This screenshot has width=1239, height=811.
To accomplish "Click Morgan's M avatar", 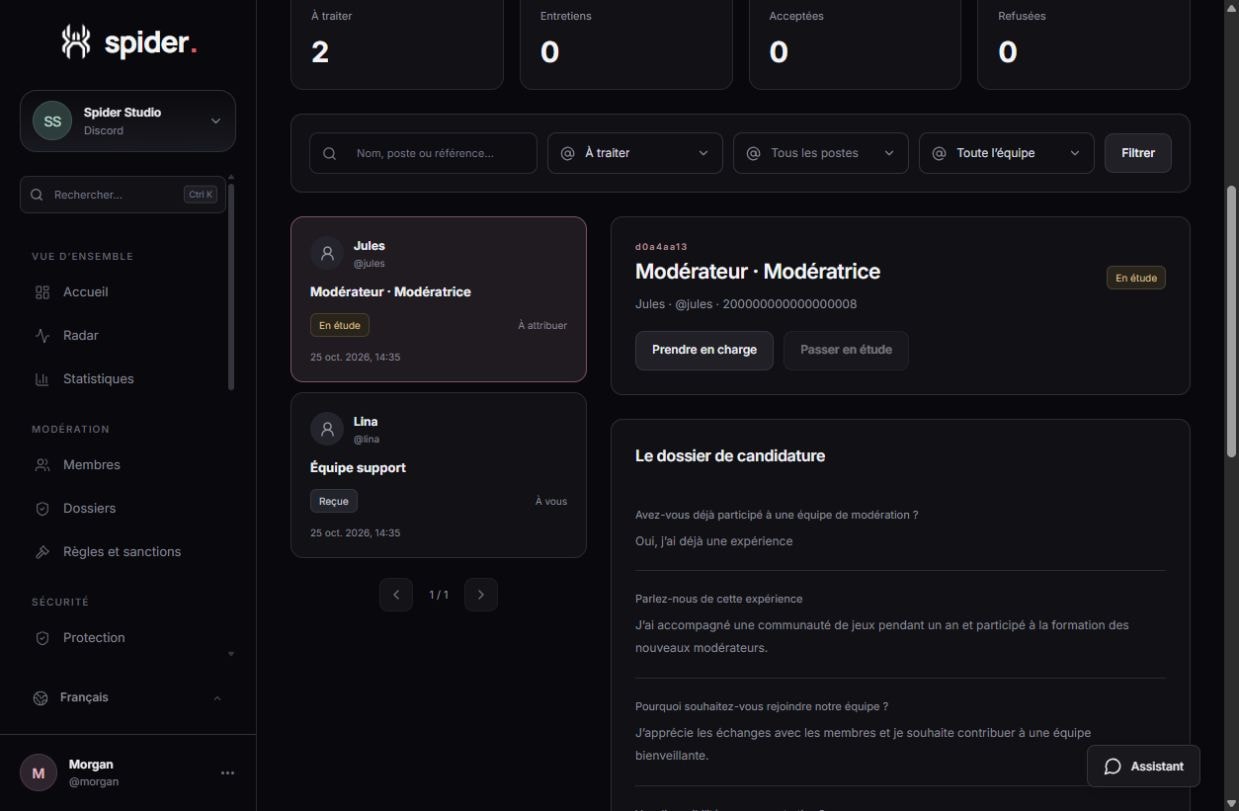I will (39, 773).
